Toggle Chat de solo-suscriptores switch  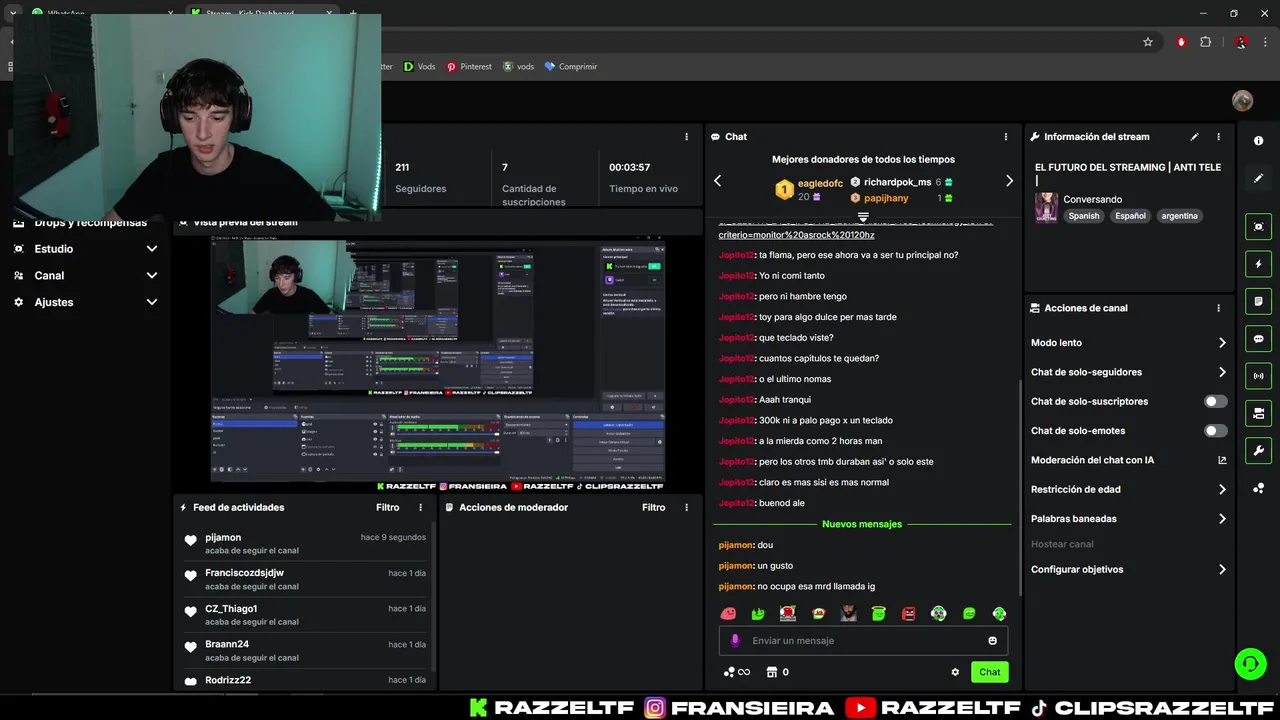coord(1215,401)
